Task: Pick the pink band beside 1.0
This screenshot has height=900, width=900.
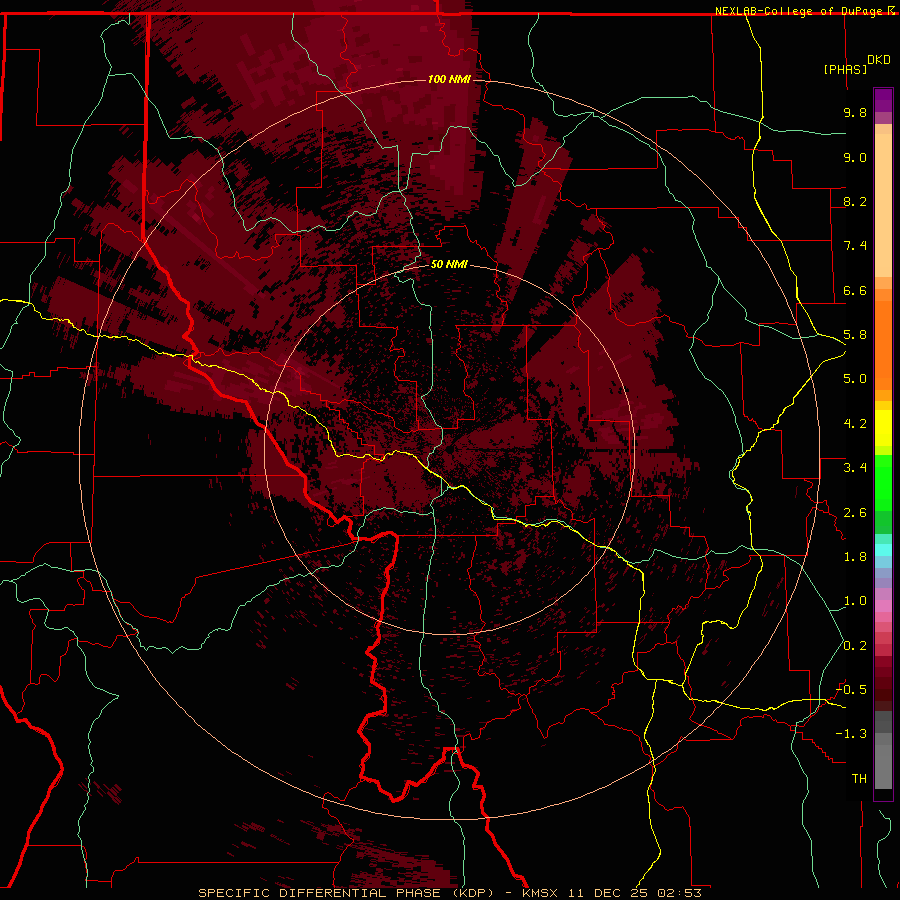Action: (883, 606)
